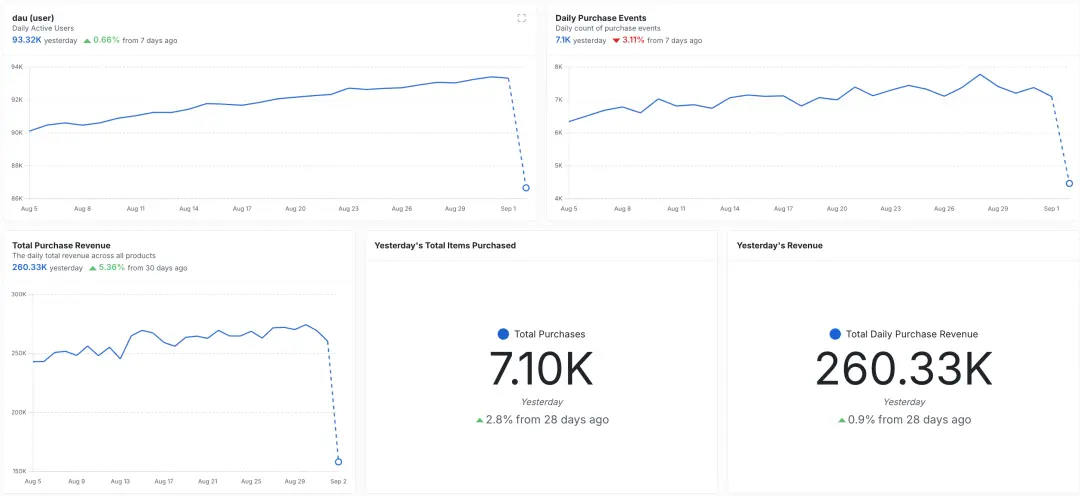Click the blue Total Purchases legend dot
This screenshot has height=496, width=1080.
click(503, 334)
